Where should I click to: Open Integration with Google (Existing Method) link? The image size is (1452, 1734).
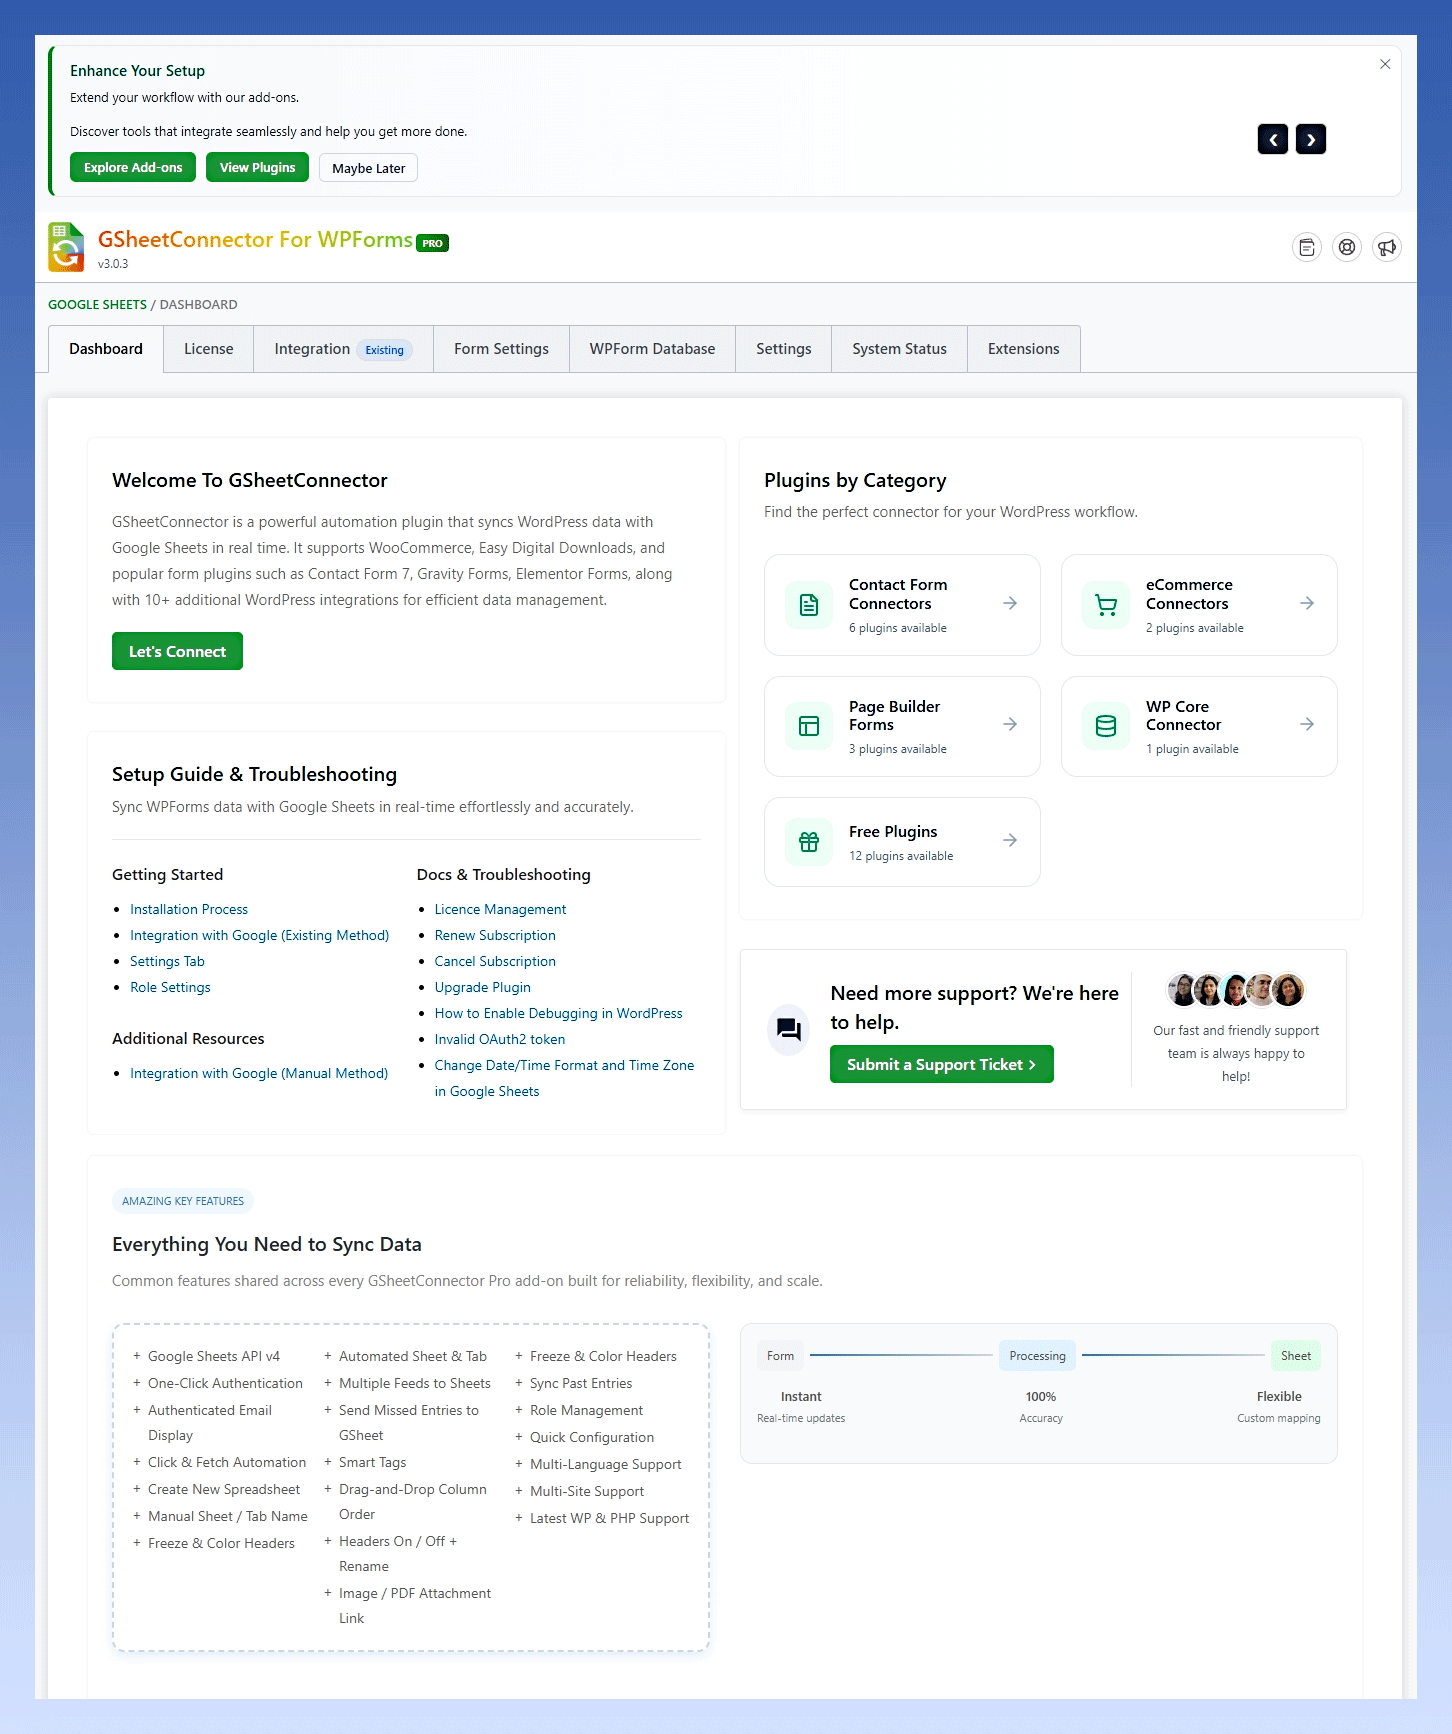coord(259,935)
